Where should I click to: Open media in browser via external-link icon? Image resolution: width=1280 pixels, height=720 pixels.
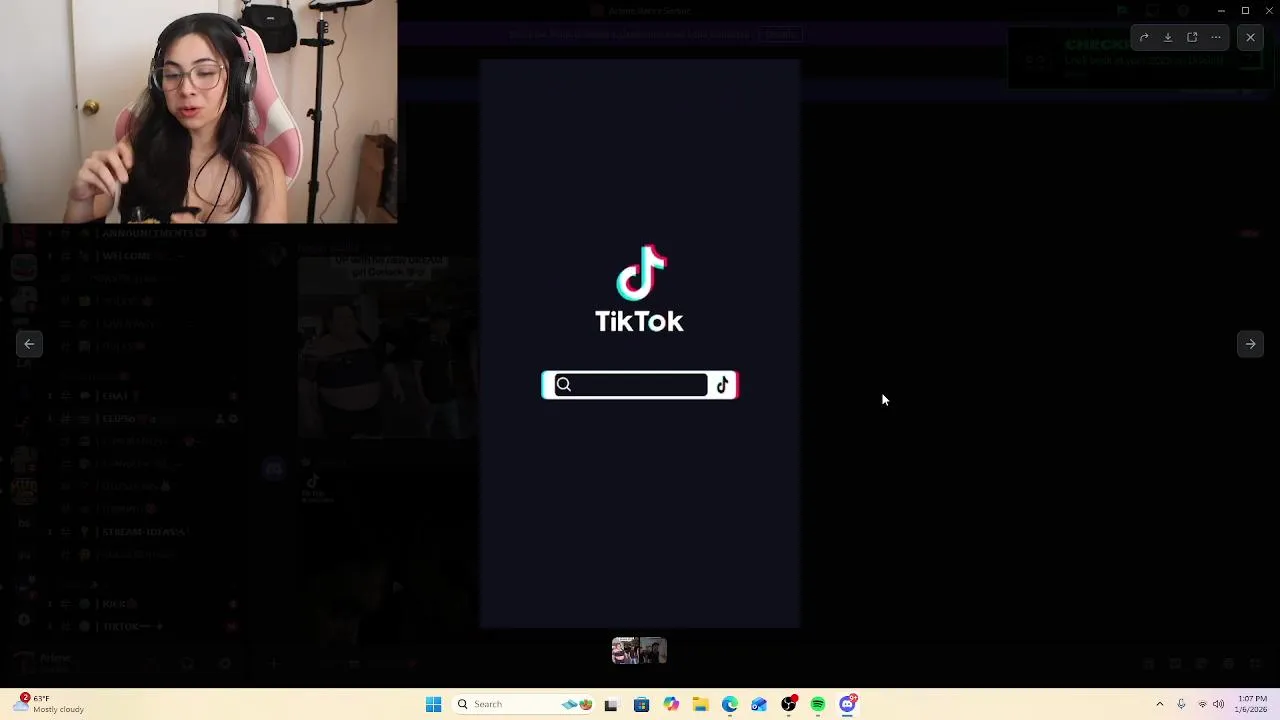point(1192,37)
